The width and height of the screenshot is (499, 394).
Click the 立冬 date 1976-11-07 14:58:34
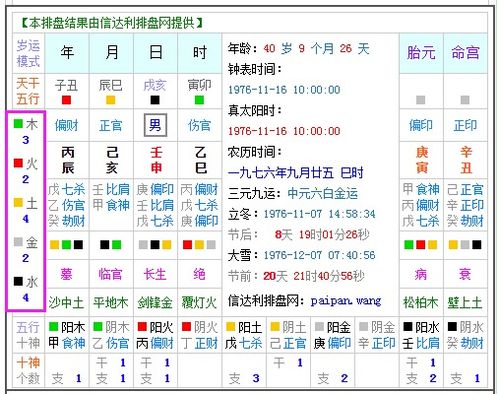pos(319,214)
